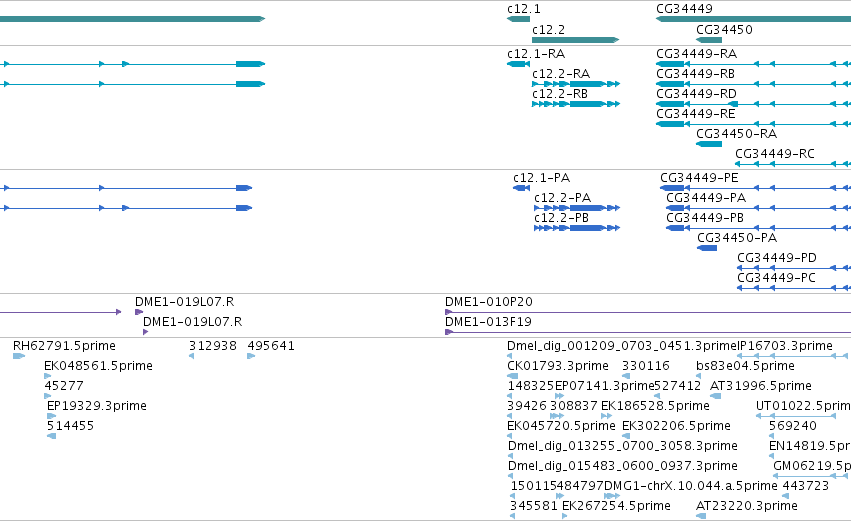Click coding sequence c12.2-PA
The width and height of the screenshot is (851, 521).
[577, 208]
